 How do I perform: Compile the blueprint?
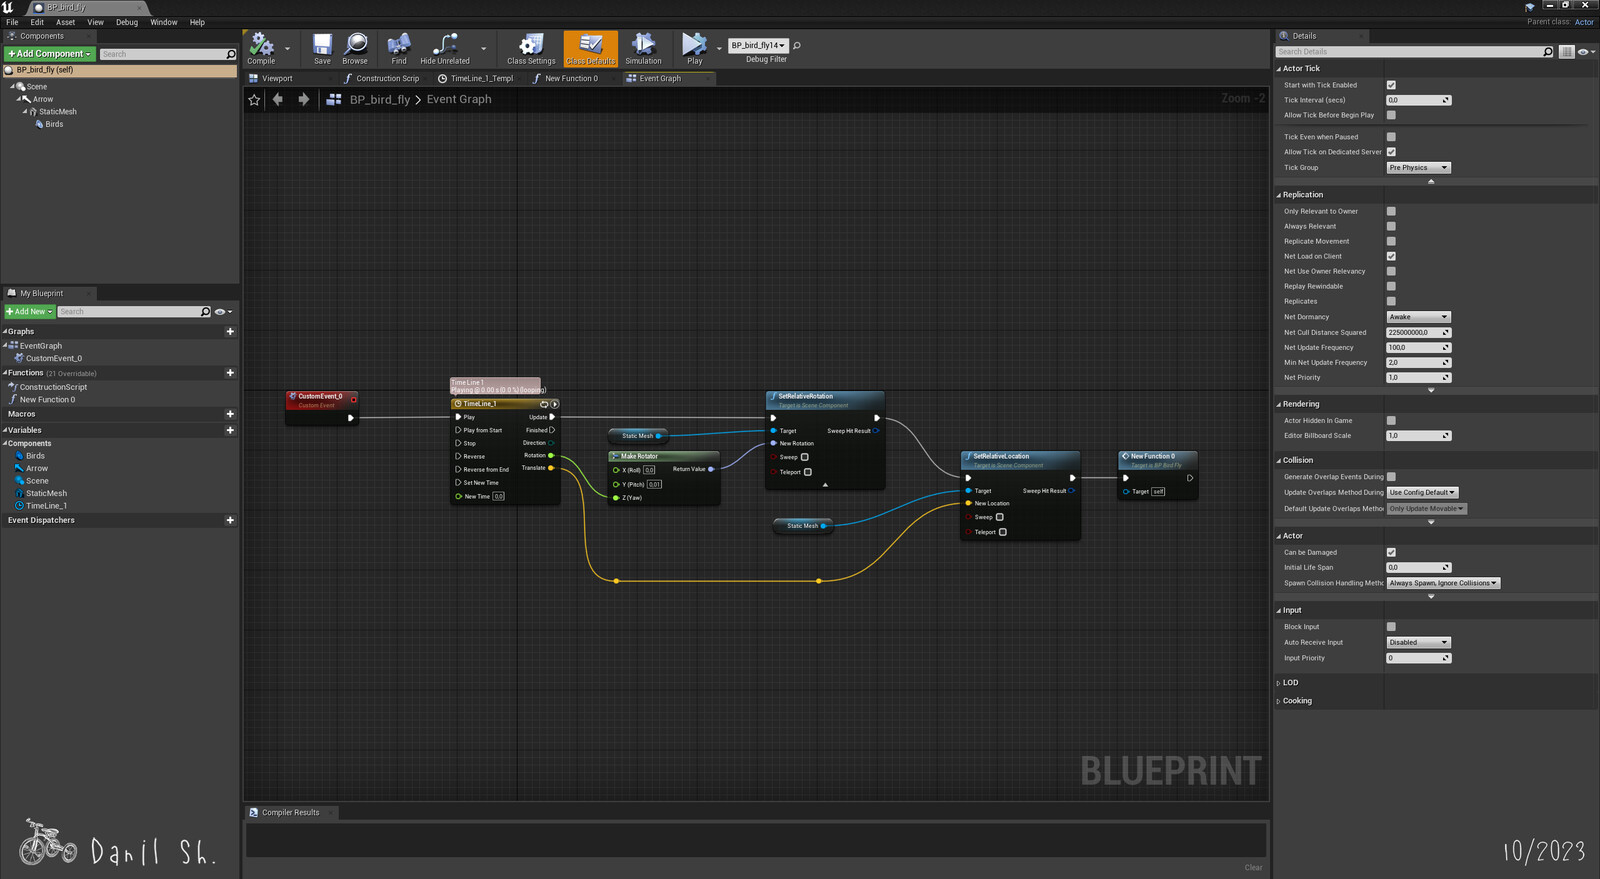[x=261, y=48]
